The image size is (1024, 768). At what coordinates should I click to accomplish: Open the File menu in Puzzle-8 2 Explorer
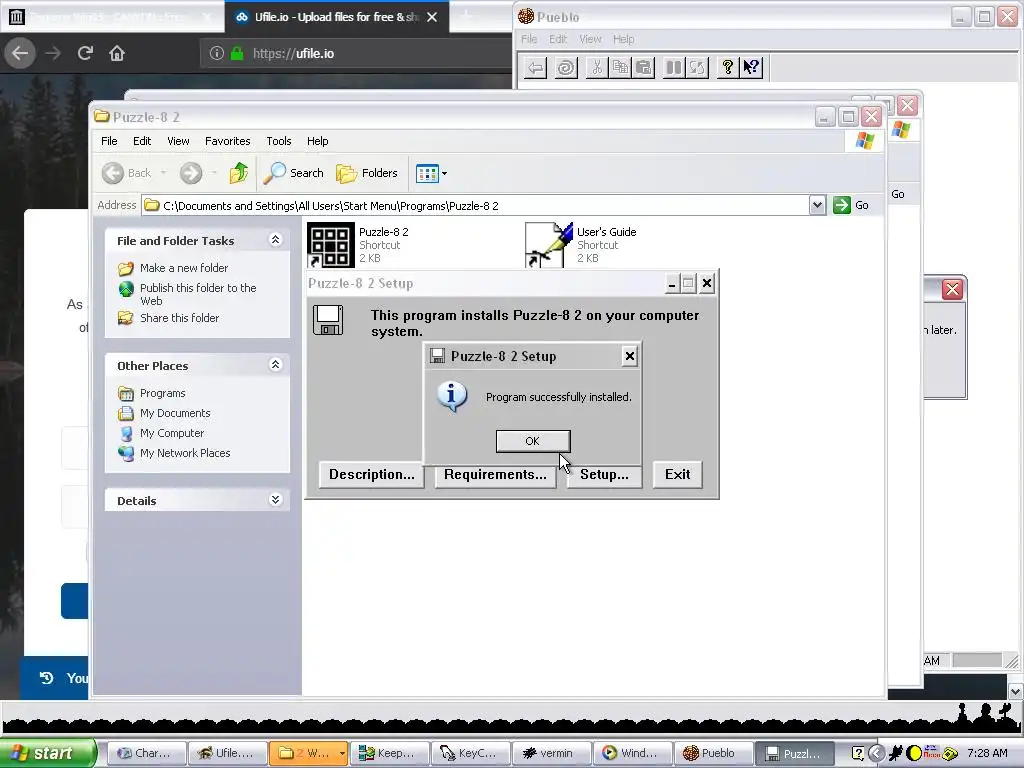(109, 141)
